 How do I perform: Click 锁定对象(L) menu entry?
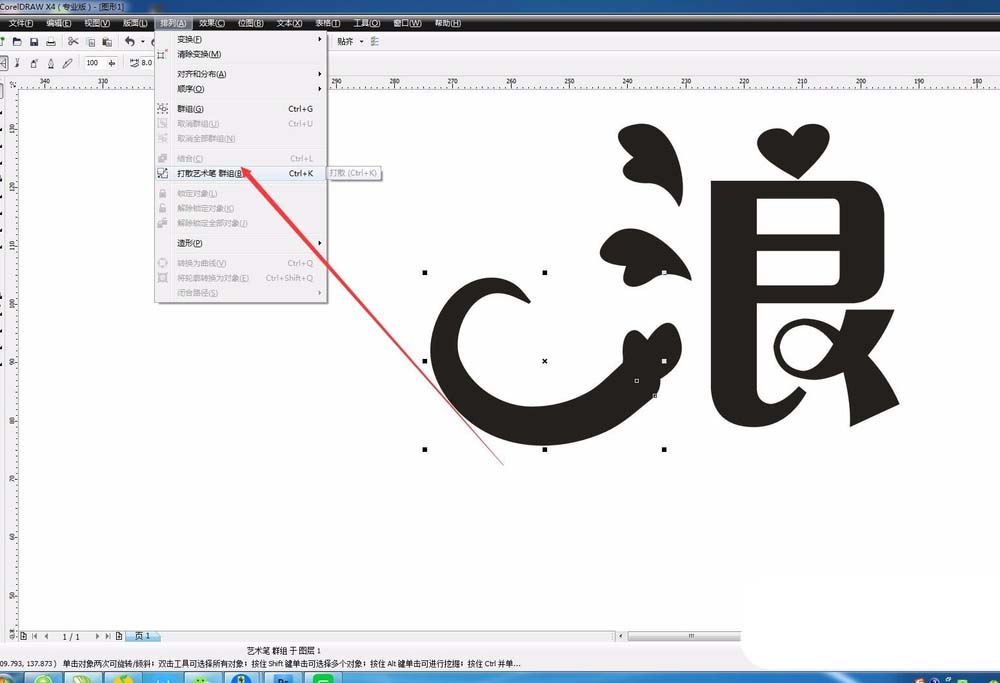tap(241, 193)
